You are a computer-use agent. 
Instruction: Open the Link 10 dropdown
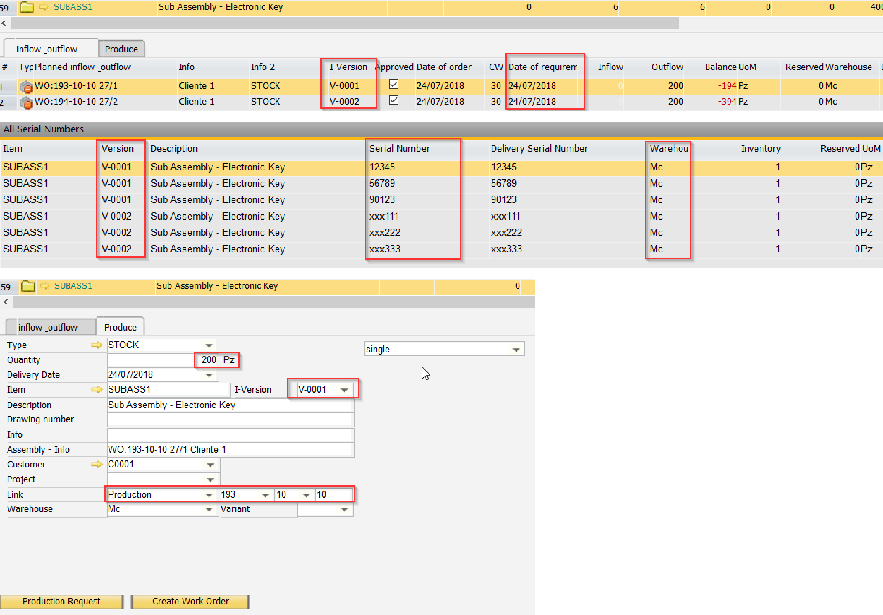tap(306, 494)
